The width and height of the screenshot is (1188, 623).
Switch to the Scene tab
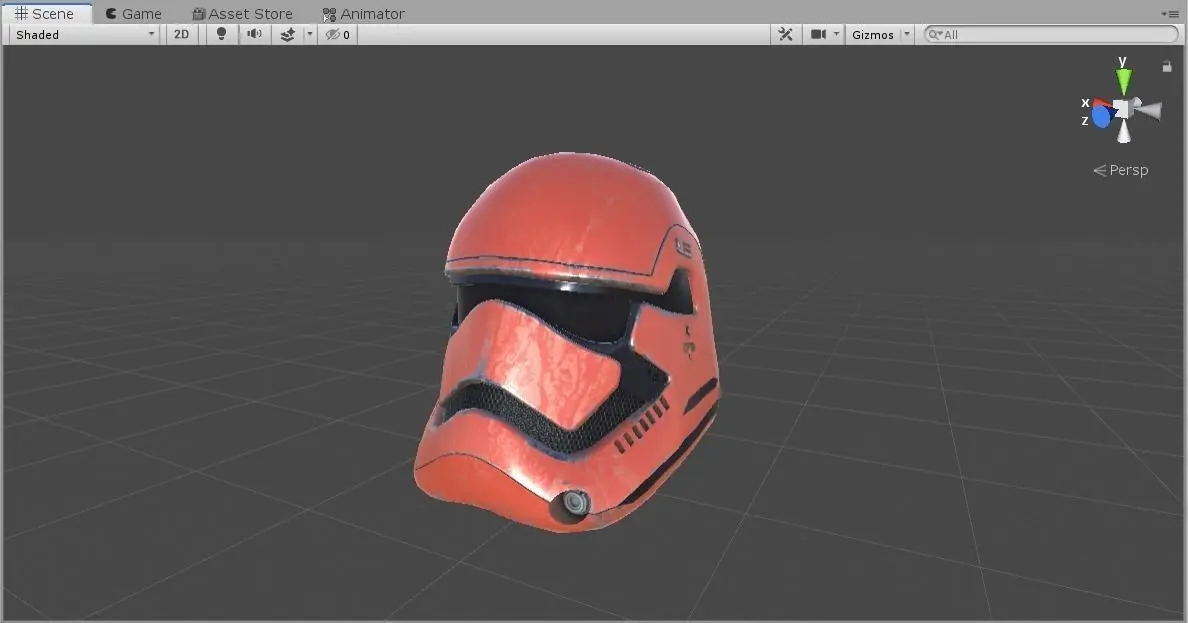[x=46, y=14]
